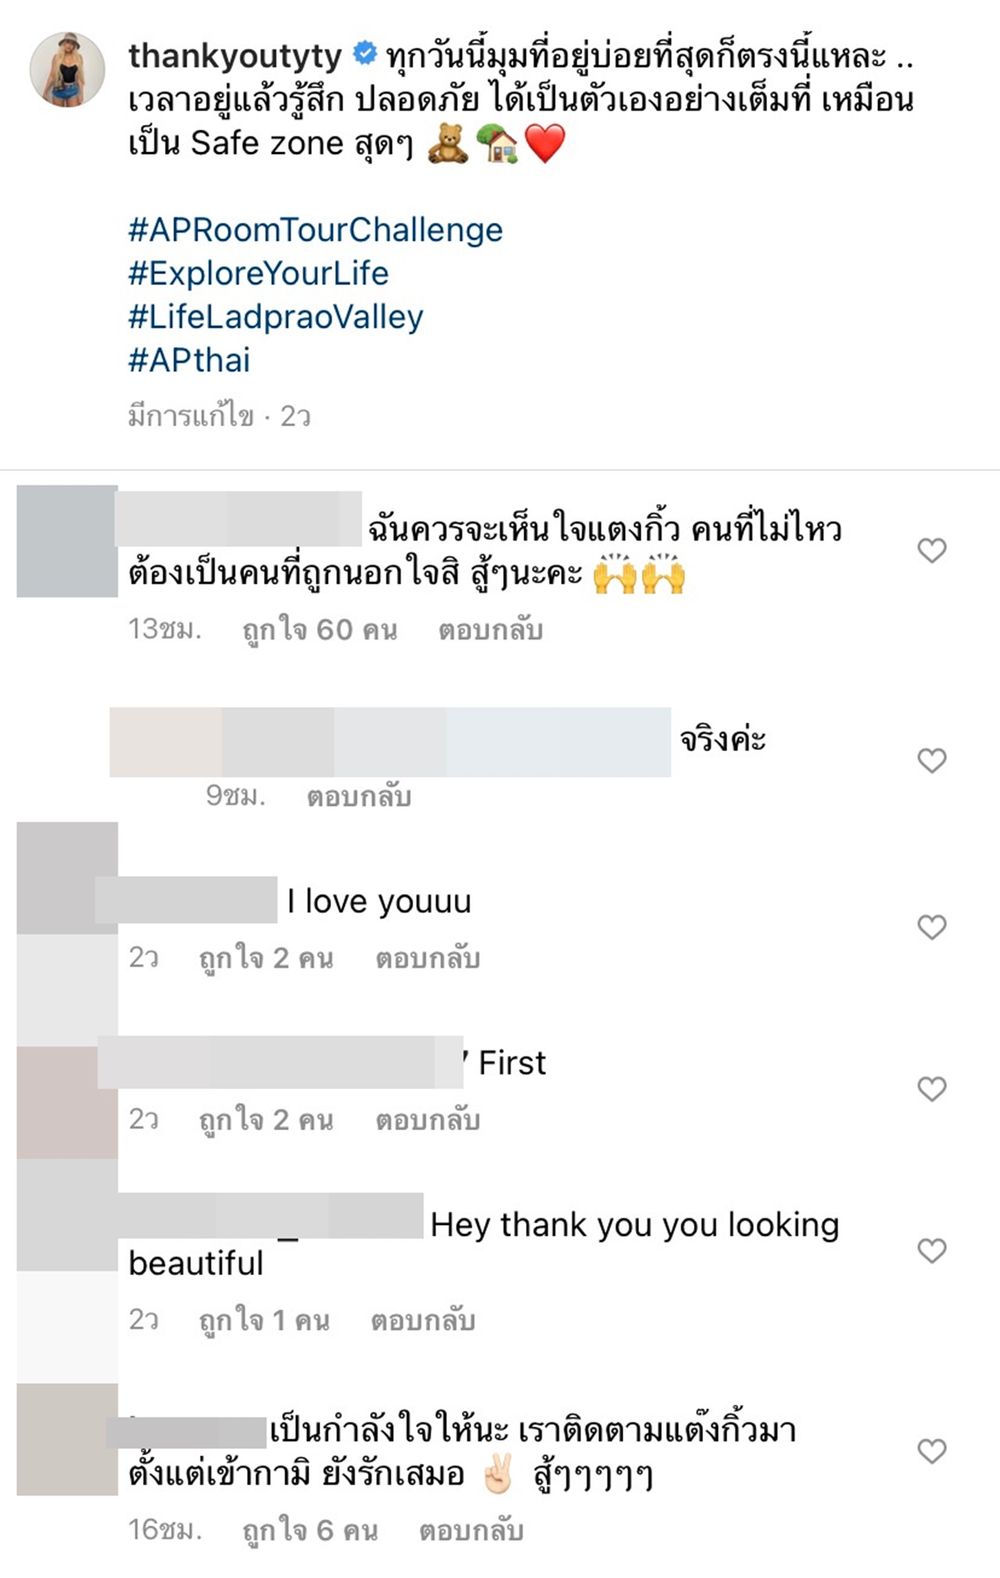
Task: Reply to the 16ชม. comment via ตอบกลับ
Action: coord(471,1530)
